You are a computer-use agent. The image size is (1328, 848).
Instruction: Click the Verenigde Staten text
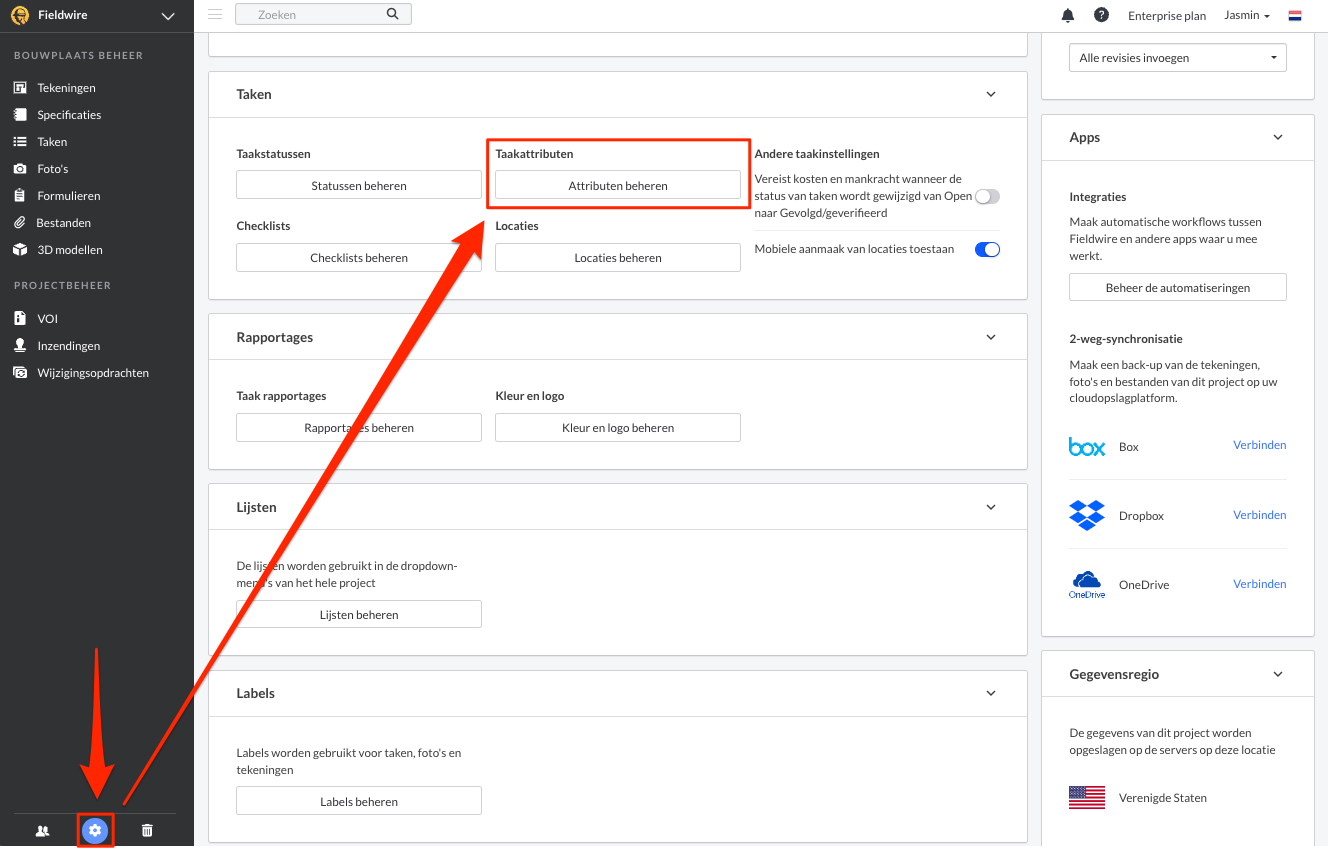click(1163, 798)
